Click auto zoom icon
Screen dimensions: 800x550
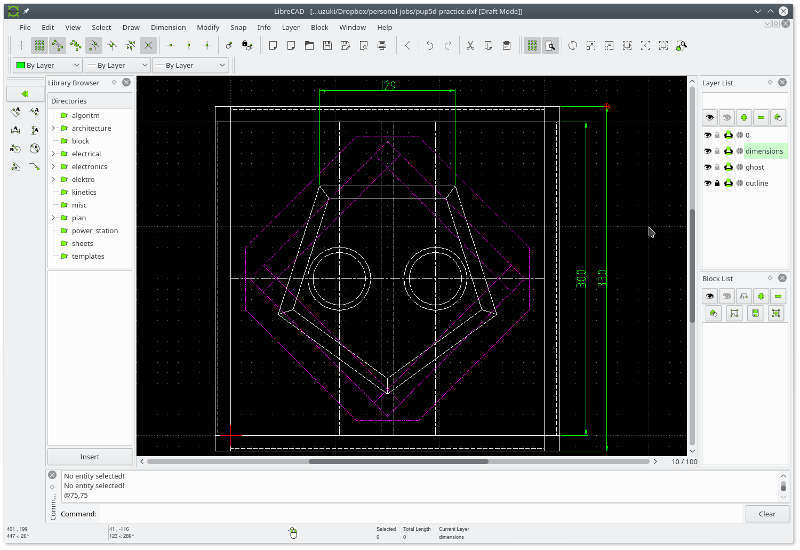point(627,46)
